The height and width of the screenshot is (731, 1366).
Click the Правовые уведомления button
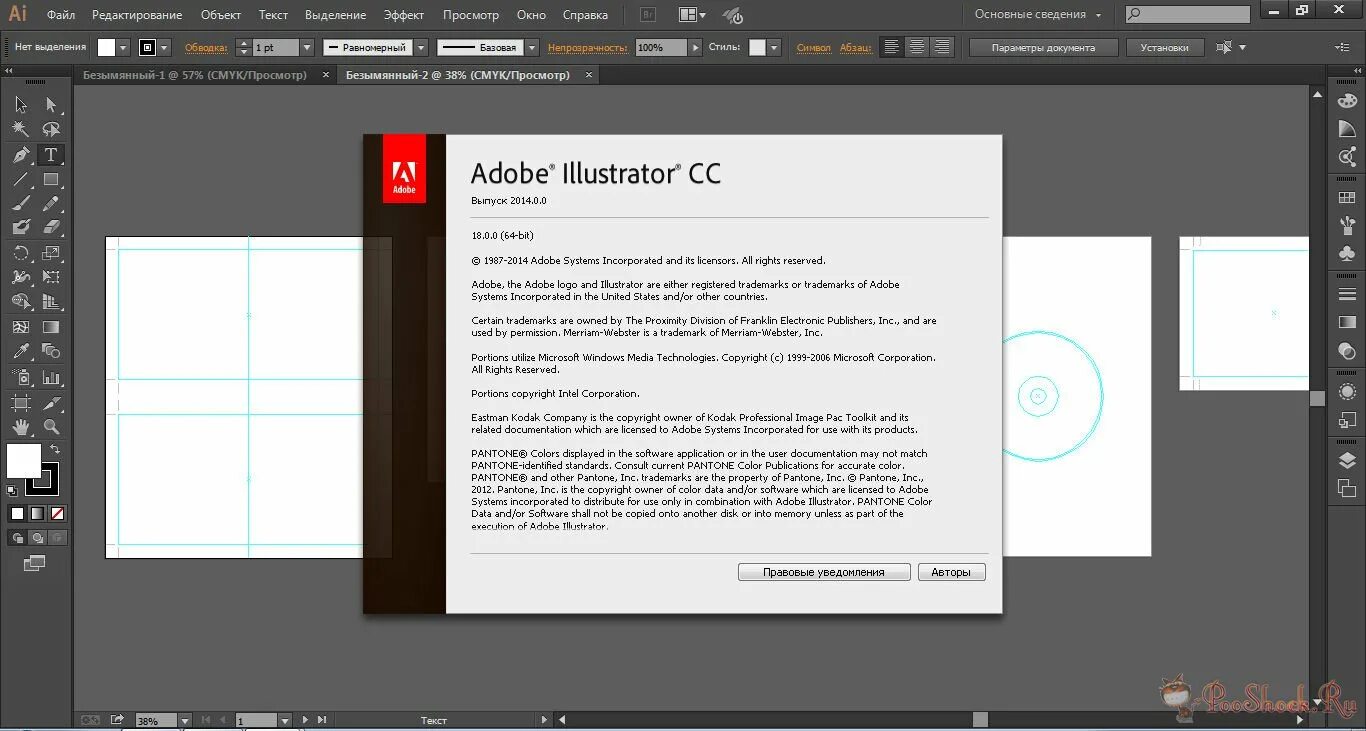click(824, 572)
